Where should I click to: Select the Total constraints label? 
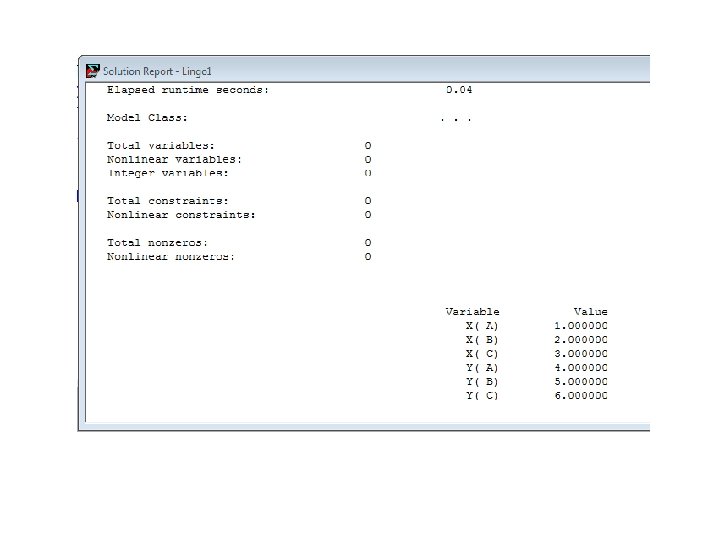(x=168, y=201)
